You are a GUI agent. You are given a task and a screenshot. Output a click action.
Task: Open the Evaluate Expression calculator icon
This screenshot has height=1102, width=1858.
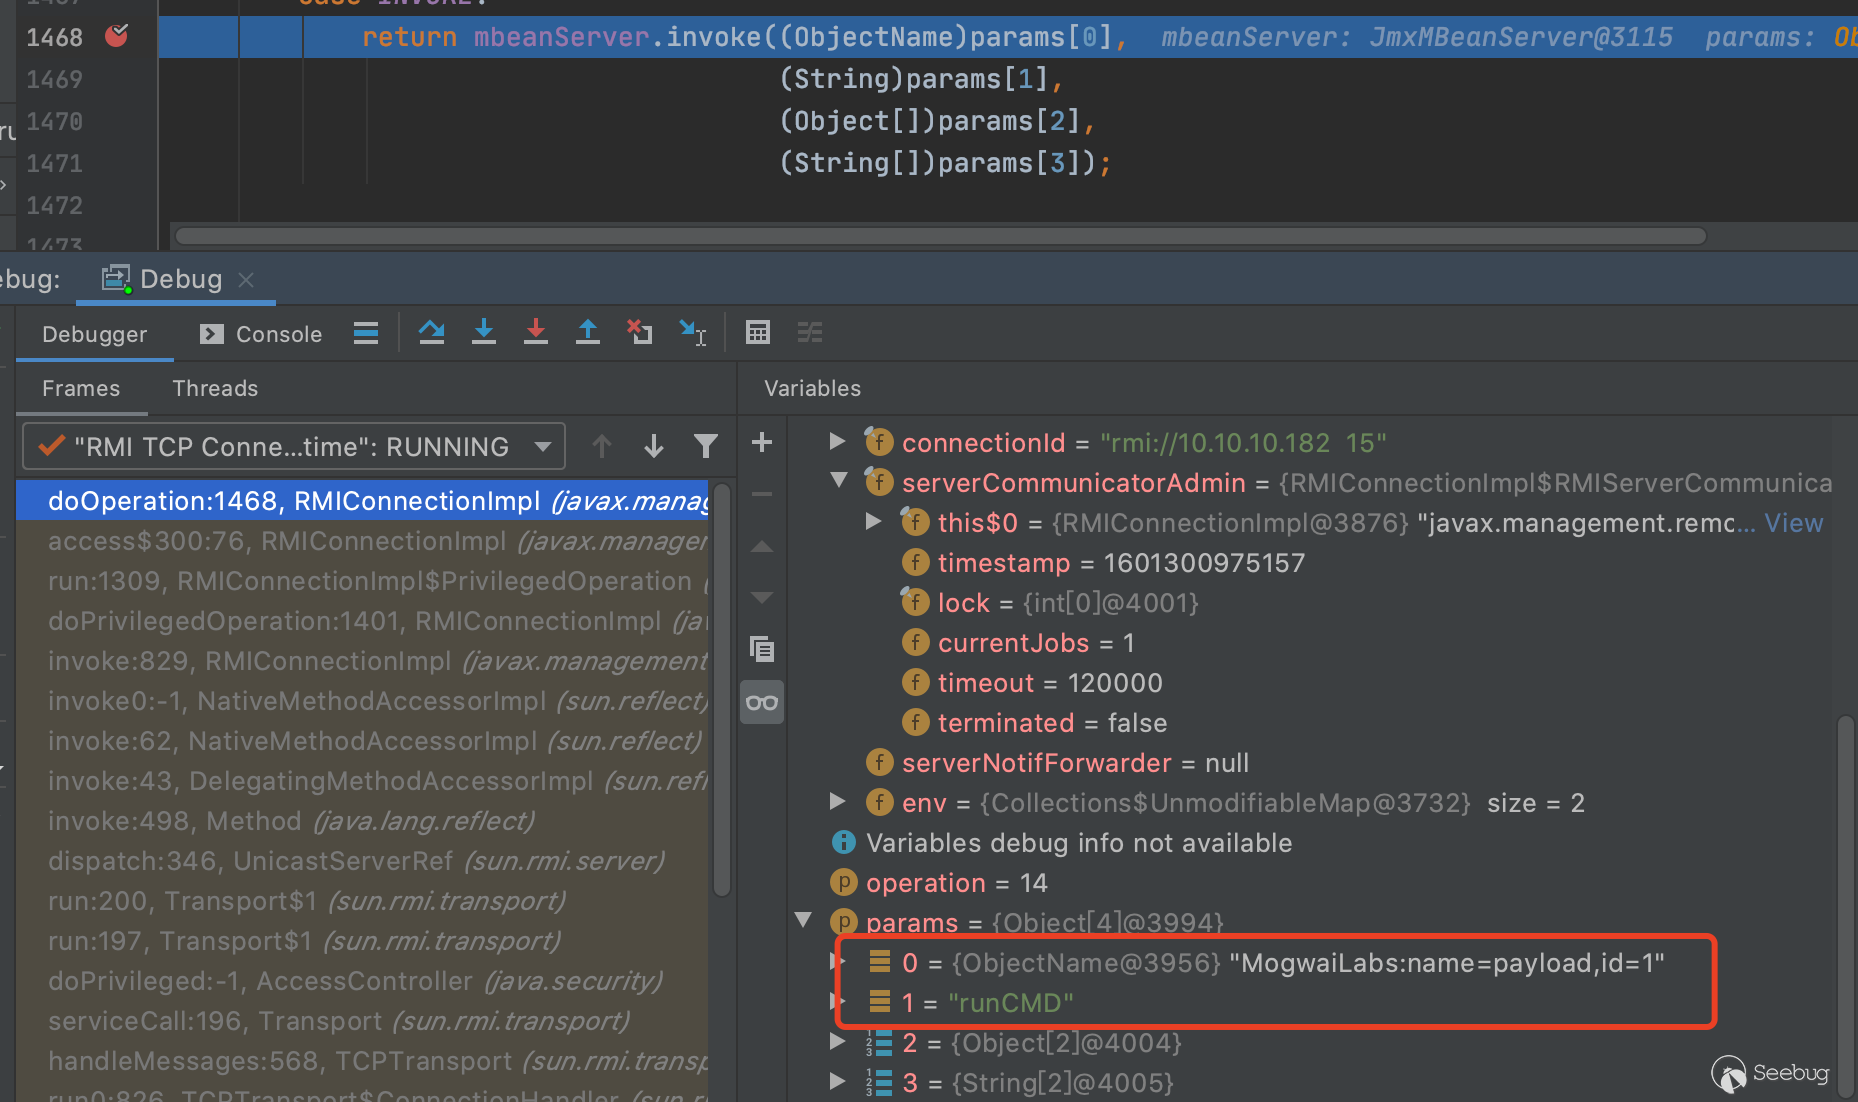point(758,333)
